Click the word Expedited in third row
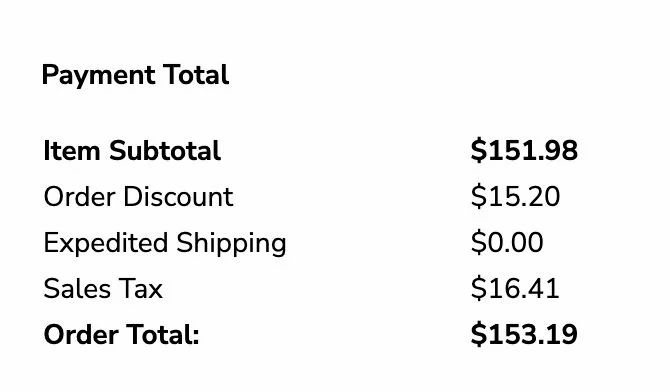 (x=106, y=244)
